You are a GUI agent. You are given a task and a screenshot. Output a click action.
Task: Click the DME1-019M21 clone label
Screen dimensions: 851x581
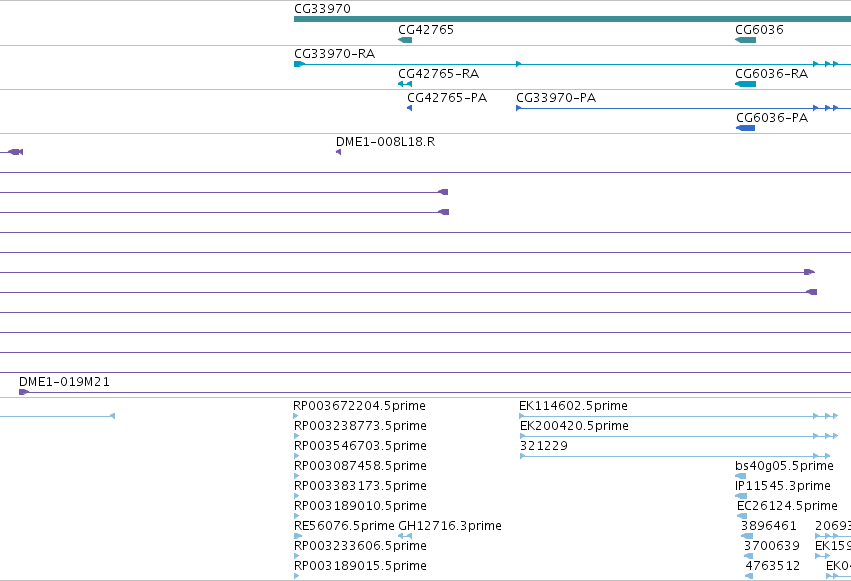point(64,382)
